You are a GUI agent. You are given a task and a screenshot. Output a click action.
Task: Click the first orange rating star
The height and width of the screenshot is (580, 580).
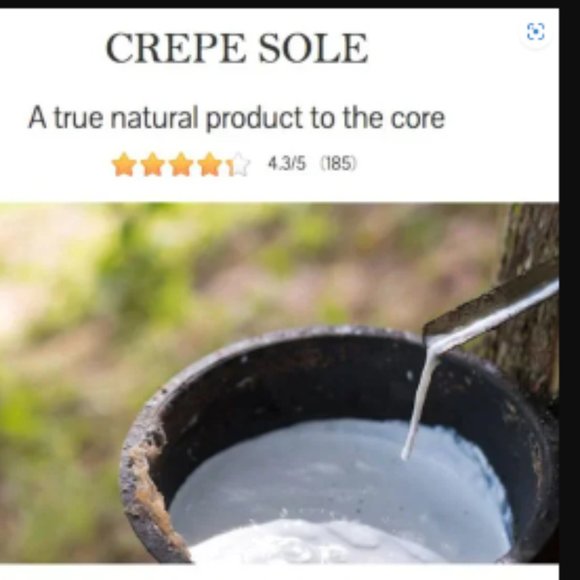tap(124, 164)
